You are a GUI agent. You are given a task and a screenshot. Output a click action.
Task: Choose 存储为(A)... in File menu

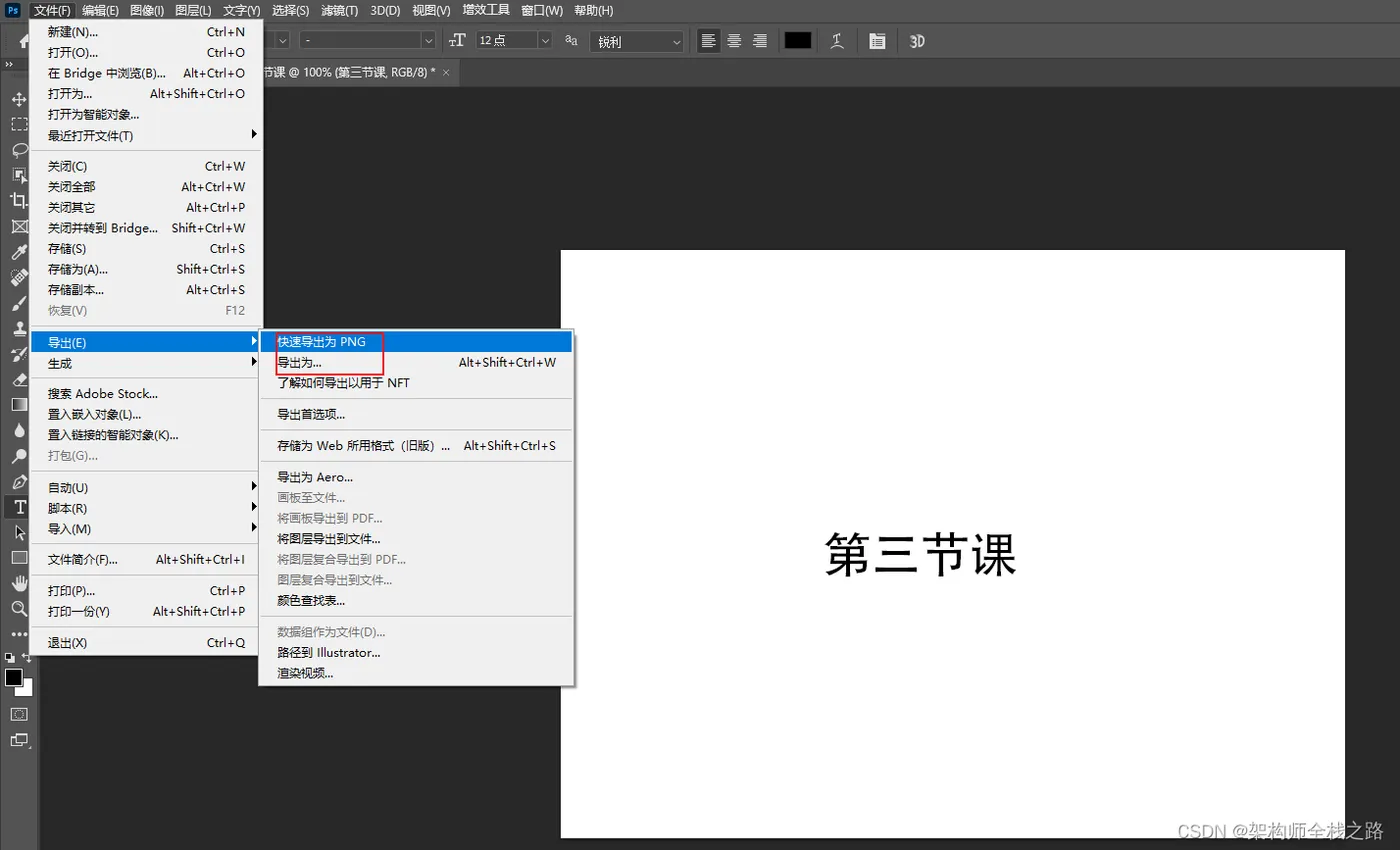click(146, 269)
